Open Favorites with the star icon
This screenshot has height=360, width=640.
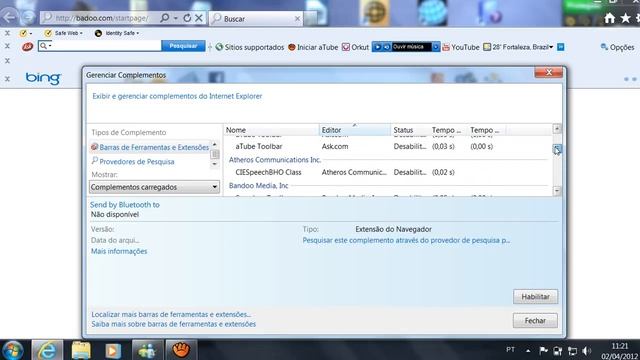[x=625, y=18]
